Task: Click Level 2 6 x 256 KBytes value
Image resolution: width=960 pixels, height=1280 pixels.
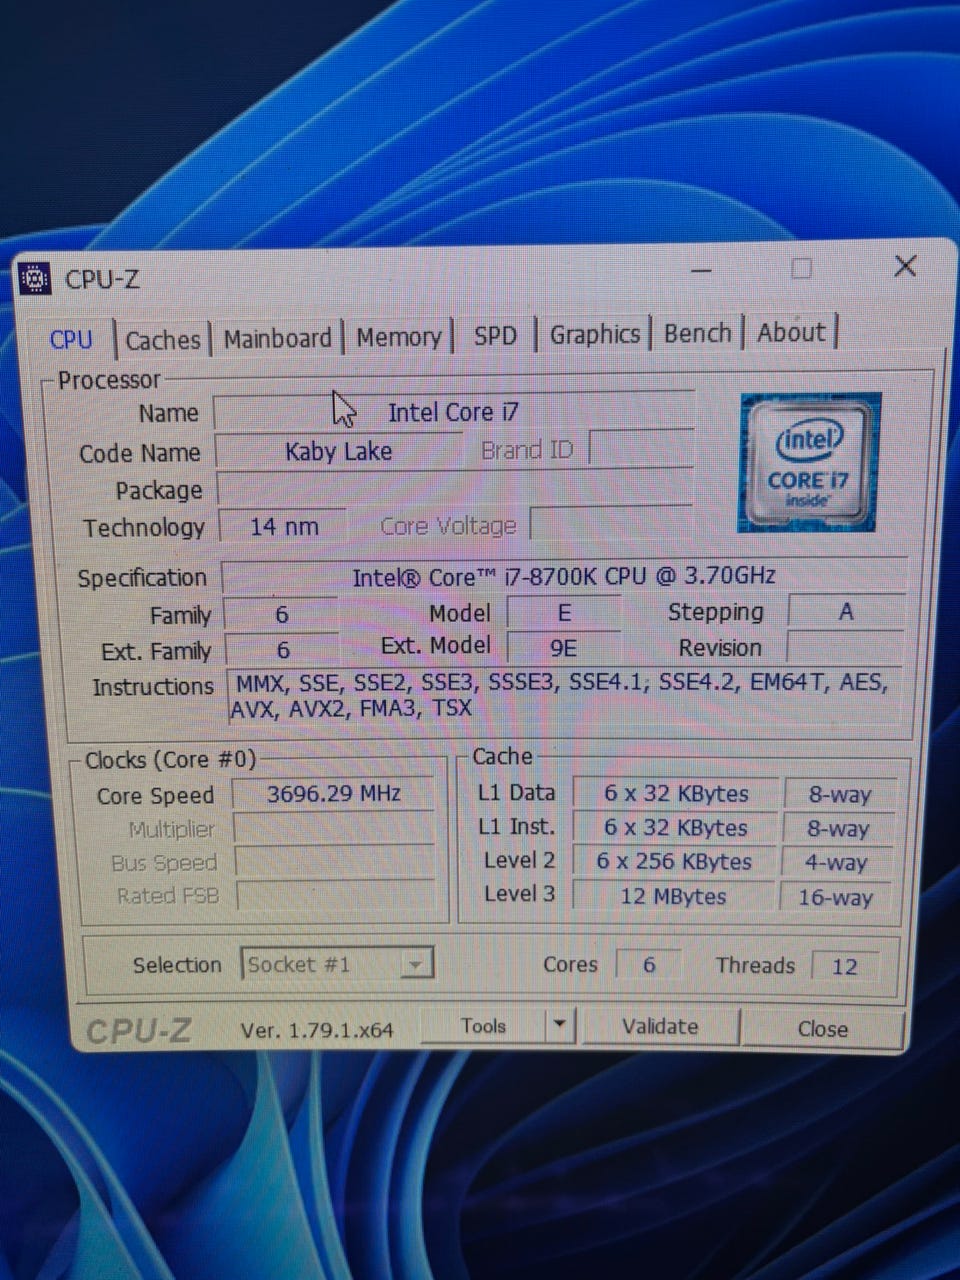Action: [676, 862]
